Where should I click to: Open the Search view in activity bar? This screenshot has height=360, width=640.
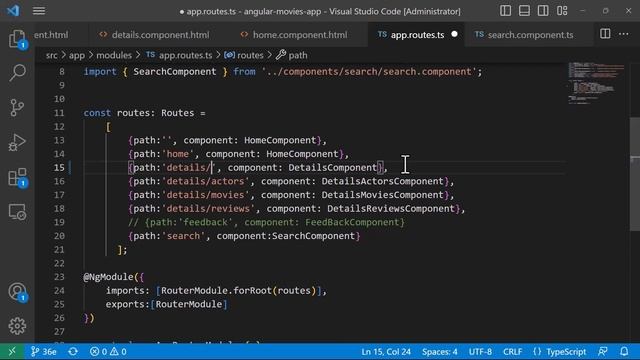tap(17, 73)
